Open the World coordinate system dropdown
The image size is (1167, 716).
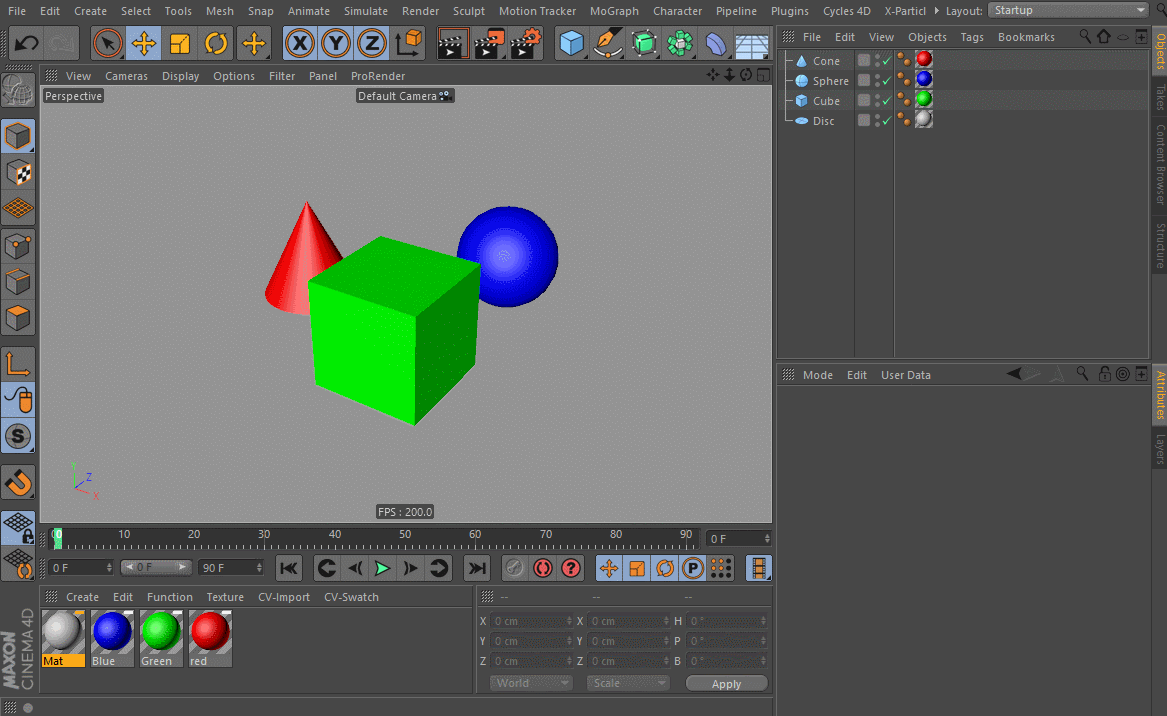tap(531, 683)
